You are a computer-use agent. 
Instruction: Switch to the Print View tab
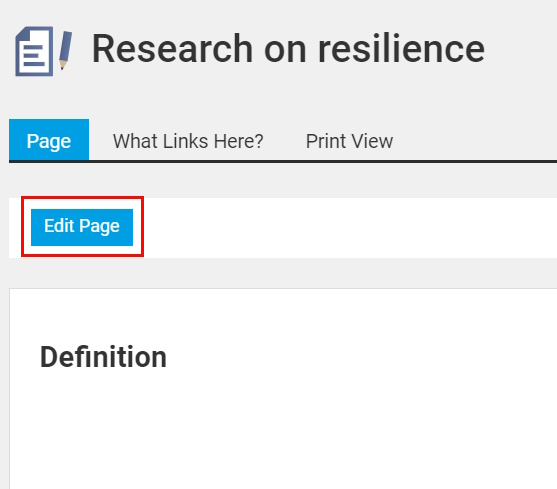(x=349, y=141)
